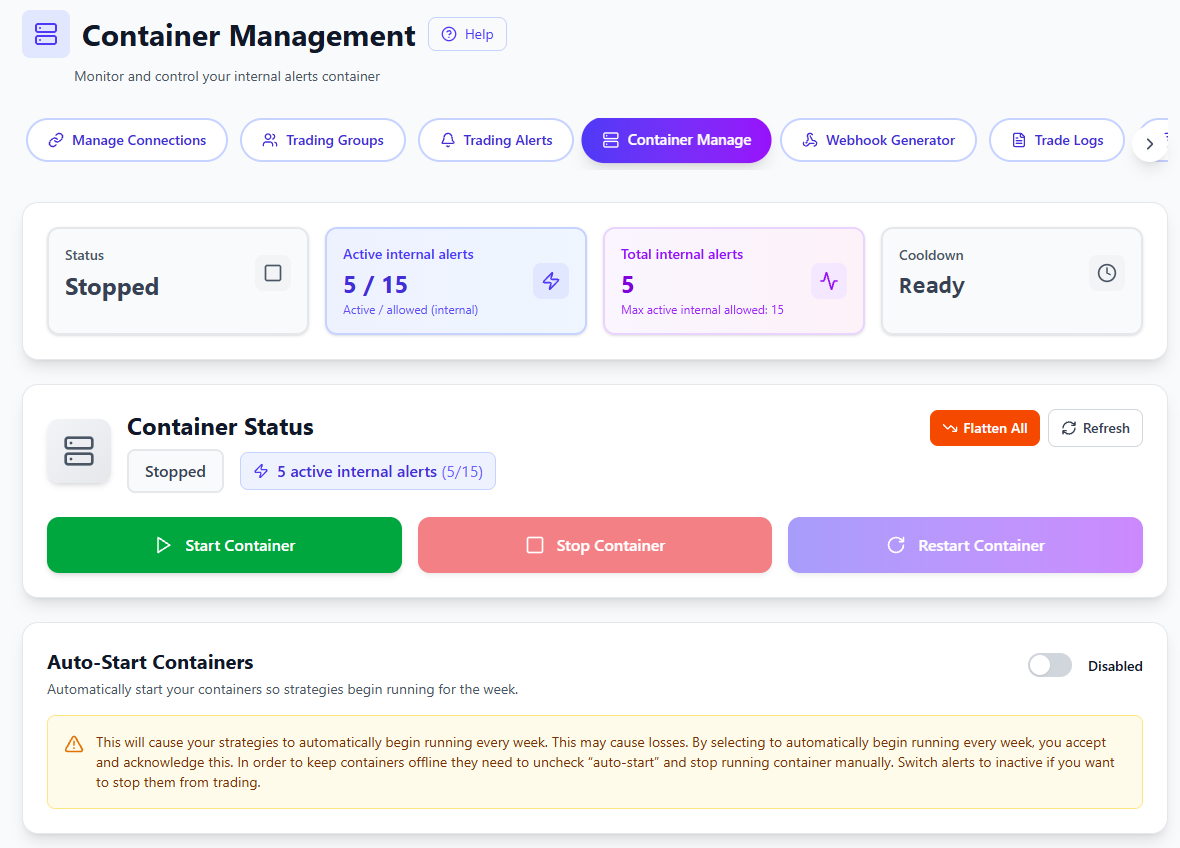Select the Container Manage tab
This screenshot has width=1180, height=848.
tap(677, 140)
